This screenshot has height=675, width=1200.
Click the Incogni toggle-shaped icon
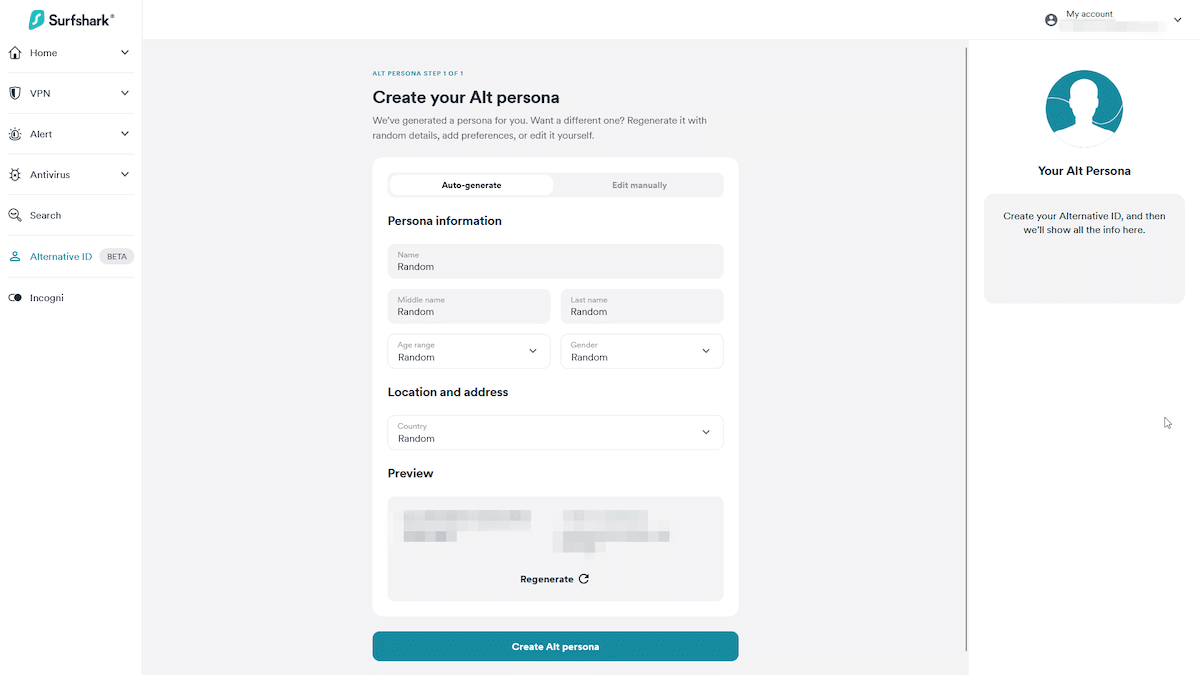(15, 298)
